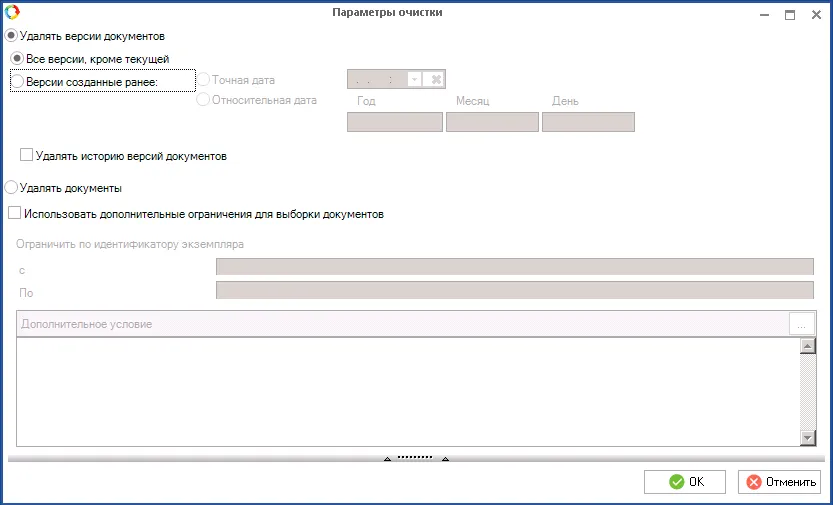The width and height of the screenshot is (833, 505).
Task: Clear the exact date with the X icon
Action: [436, 80]
